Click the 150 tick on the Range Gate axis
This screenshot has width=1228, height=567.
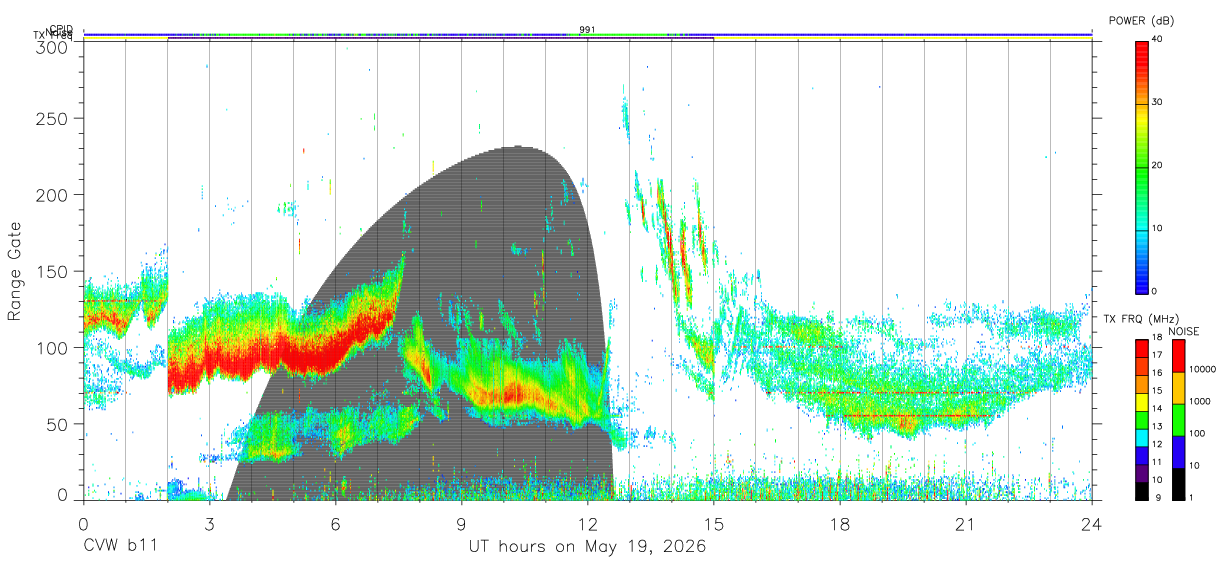click(52, 271)
